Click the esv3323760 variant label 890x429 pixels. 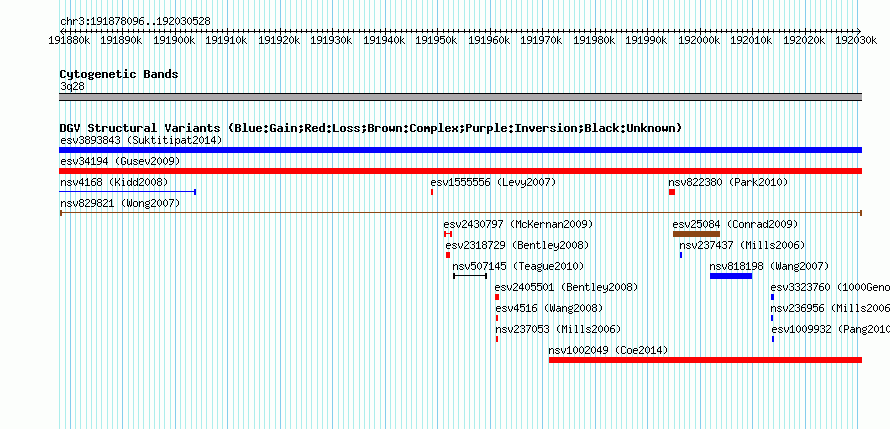tap(830, 287)
